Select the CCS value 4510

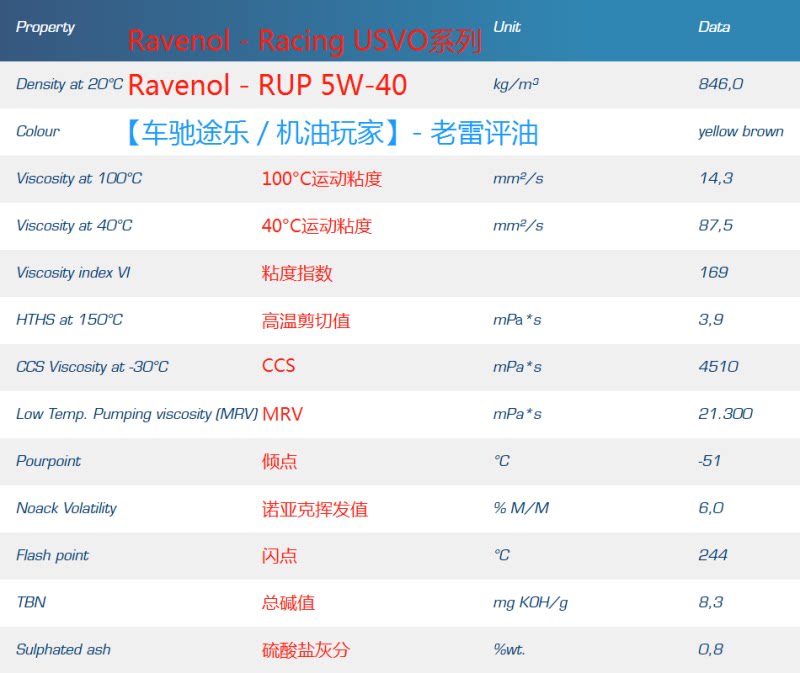[718, 366]
